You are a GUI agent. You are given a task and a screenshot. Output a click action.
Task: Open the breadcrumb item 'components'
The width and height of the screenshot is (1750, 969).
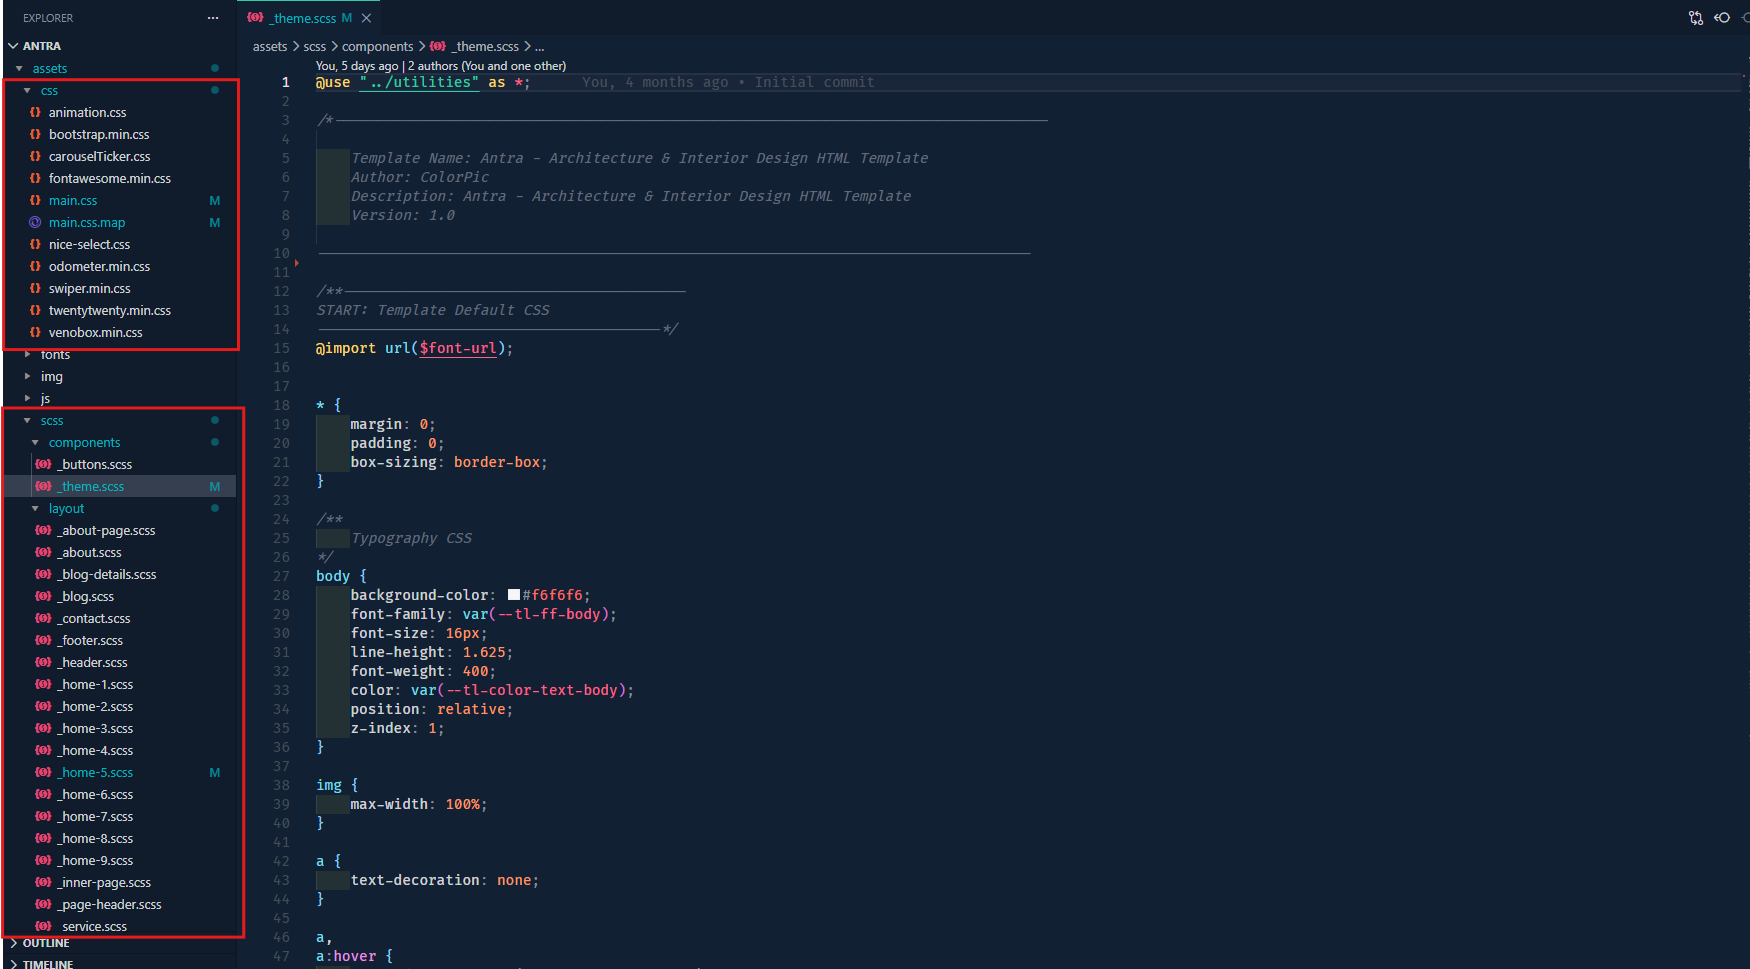point(378,46)
